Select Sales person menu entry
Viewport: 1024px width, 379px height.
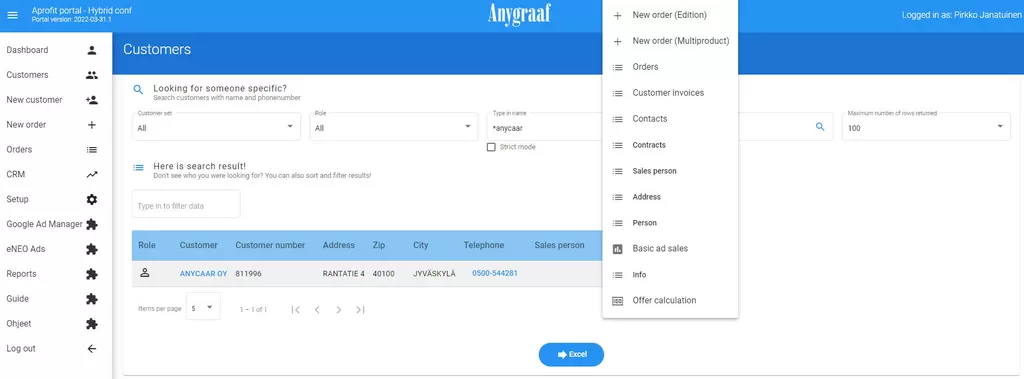tap(670, 171)
